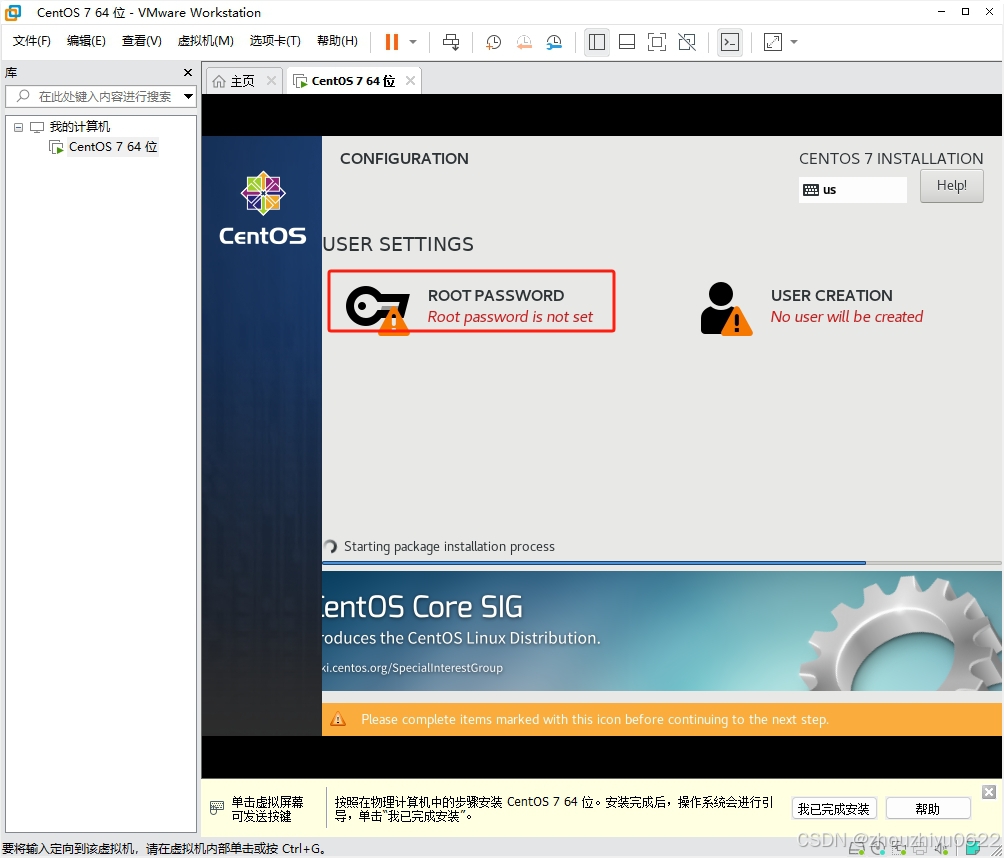Revert virtual machine to previous snapshot
Screen dimensions: 1004x858
(524, 42)
